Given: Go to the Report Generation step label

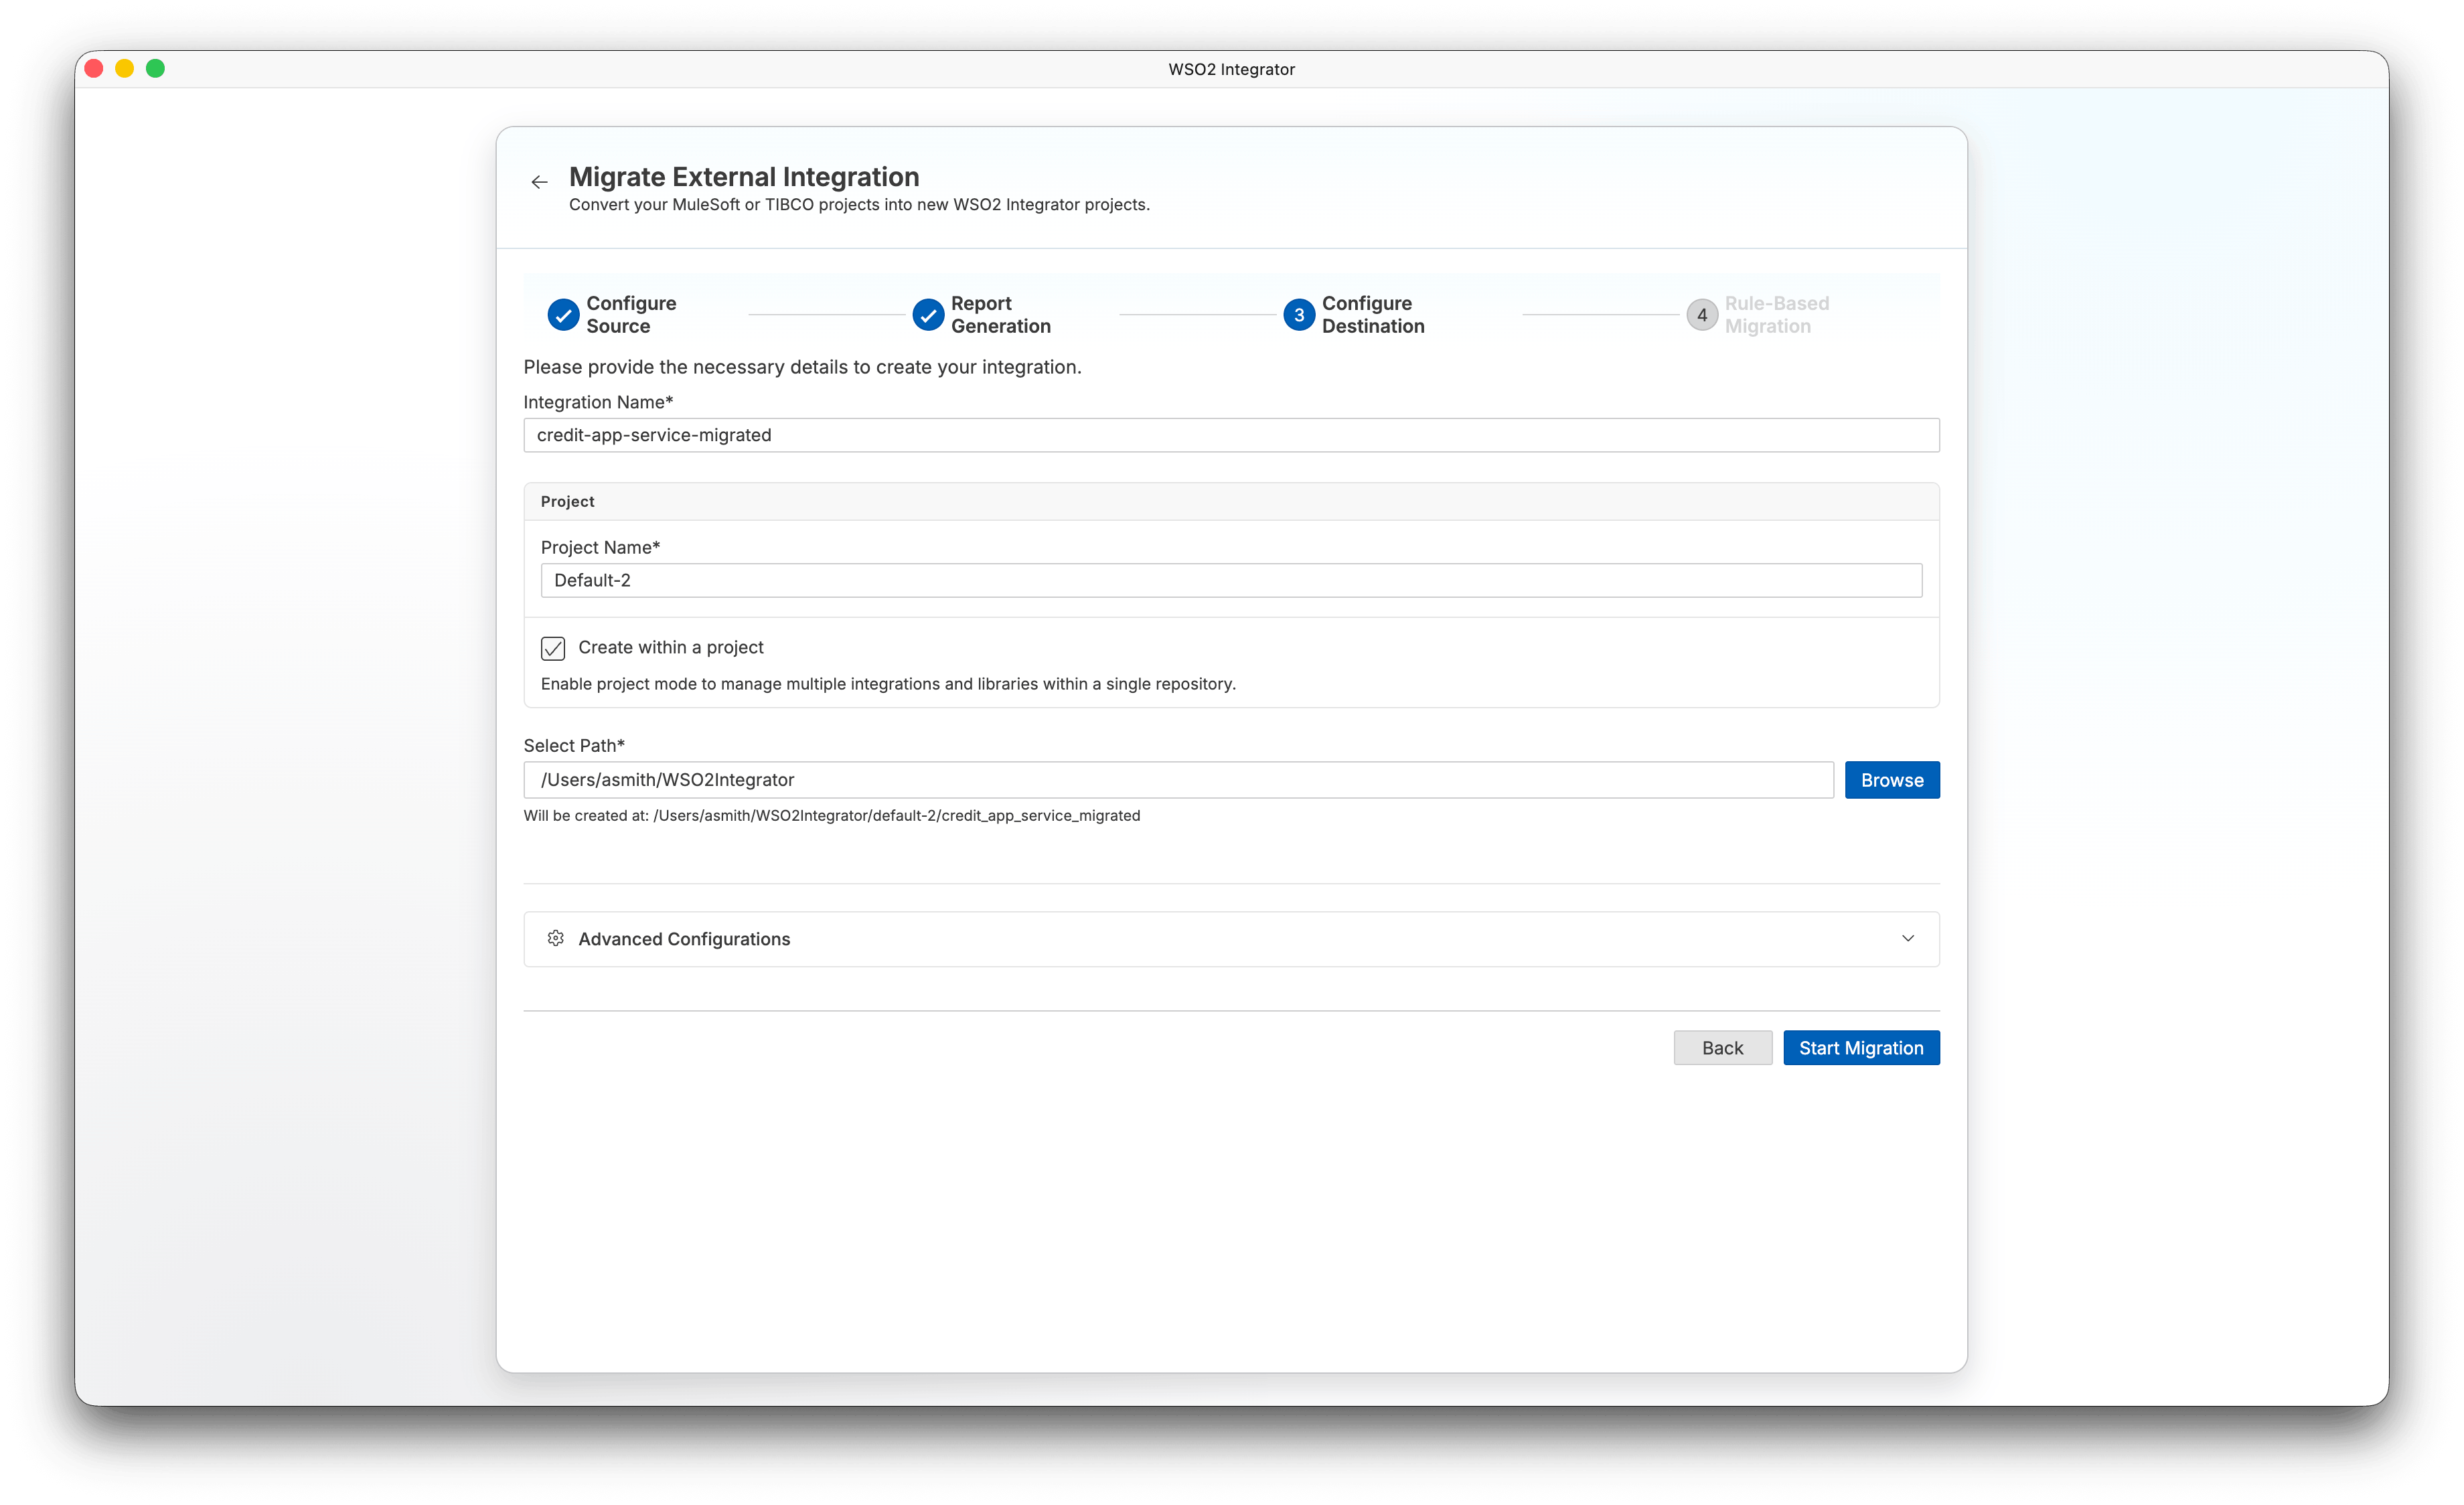Looking at the screenshot, I should click(1001, 315).
